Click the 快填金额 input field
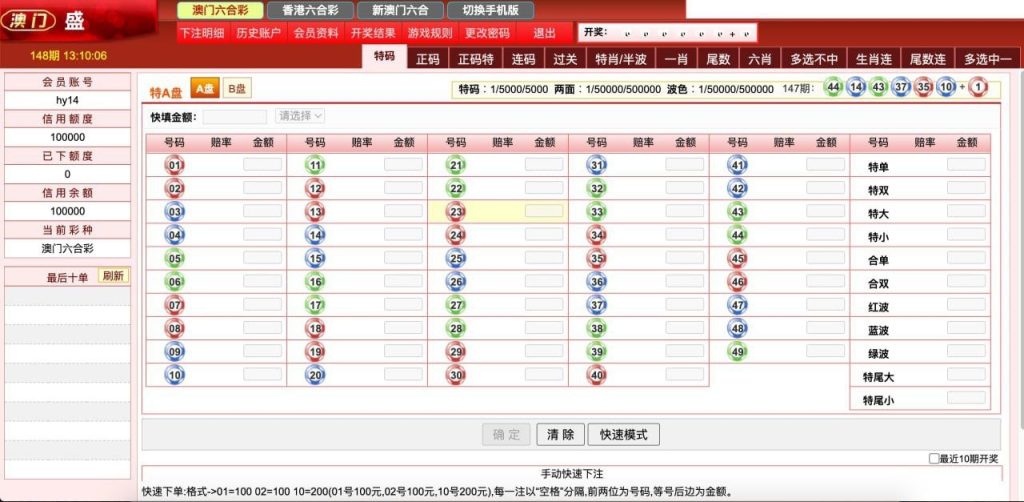The image size is (1024, 502). (x=235, y=117)
